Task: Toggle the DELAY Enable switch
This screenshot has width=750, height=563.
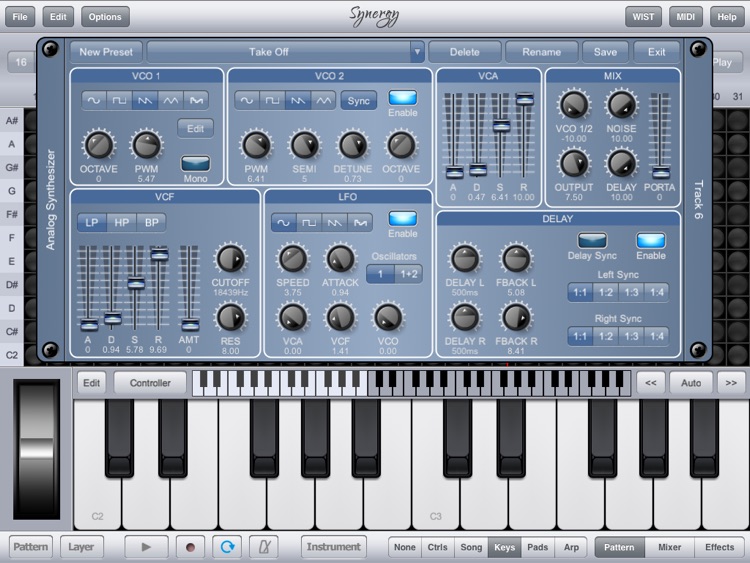Action: tap(651, 240)
